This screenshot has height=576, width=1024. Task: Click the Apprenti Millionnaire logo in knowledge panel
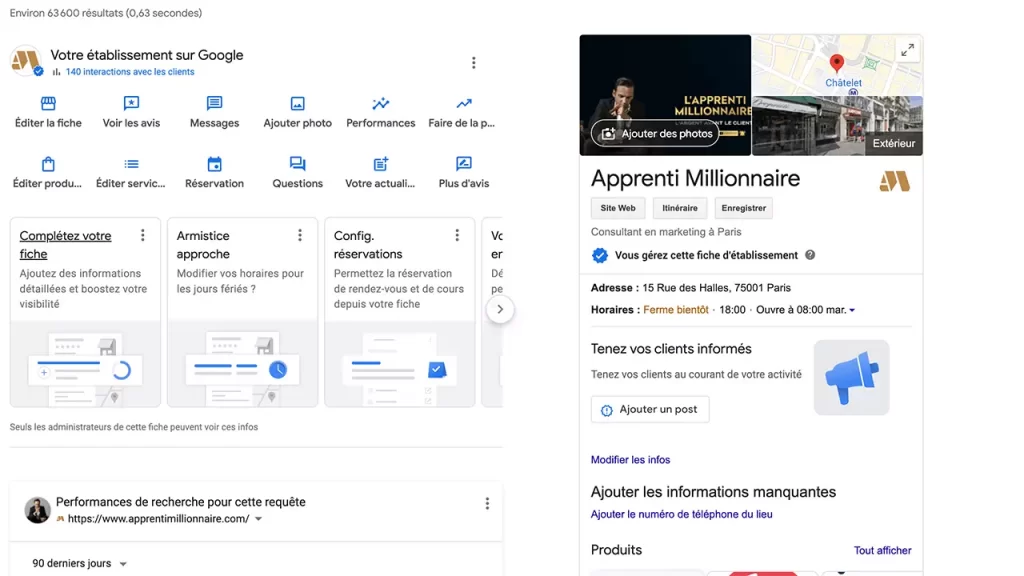(x=894, y=181)
